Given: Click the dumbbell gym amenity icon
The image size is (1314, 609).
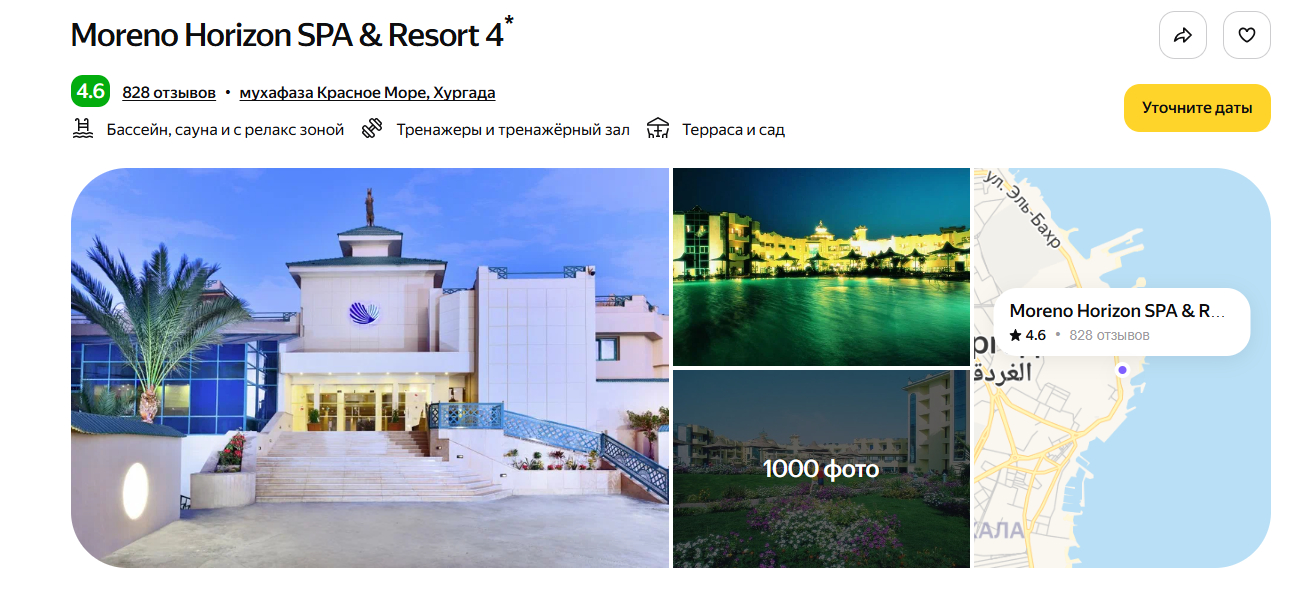Looking at the screenshot, I should tap(373, 129).
